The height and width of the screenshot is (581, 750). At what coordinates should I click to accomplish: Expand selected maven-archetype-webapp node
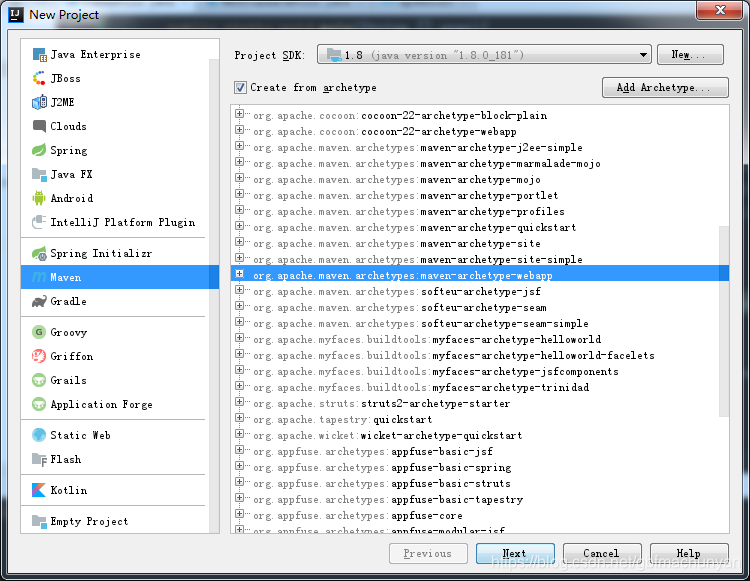click(x=240, y=274)
